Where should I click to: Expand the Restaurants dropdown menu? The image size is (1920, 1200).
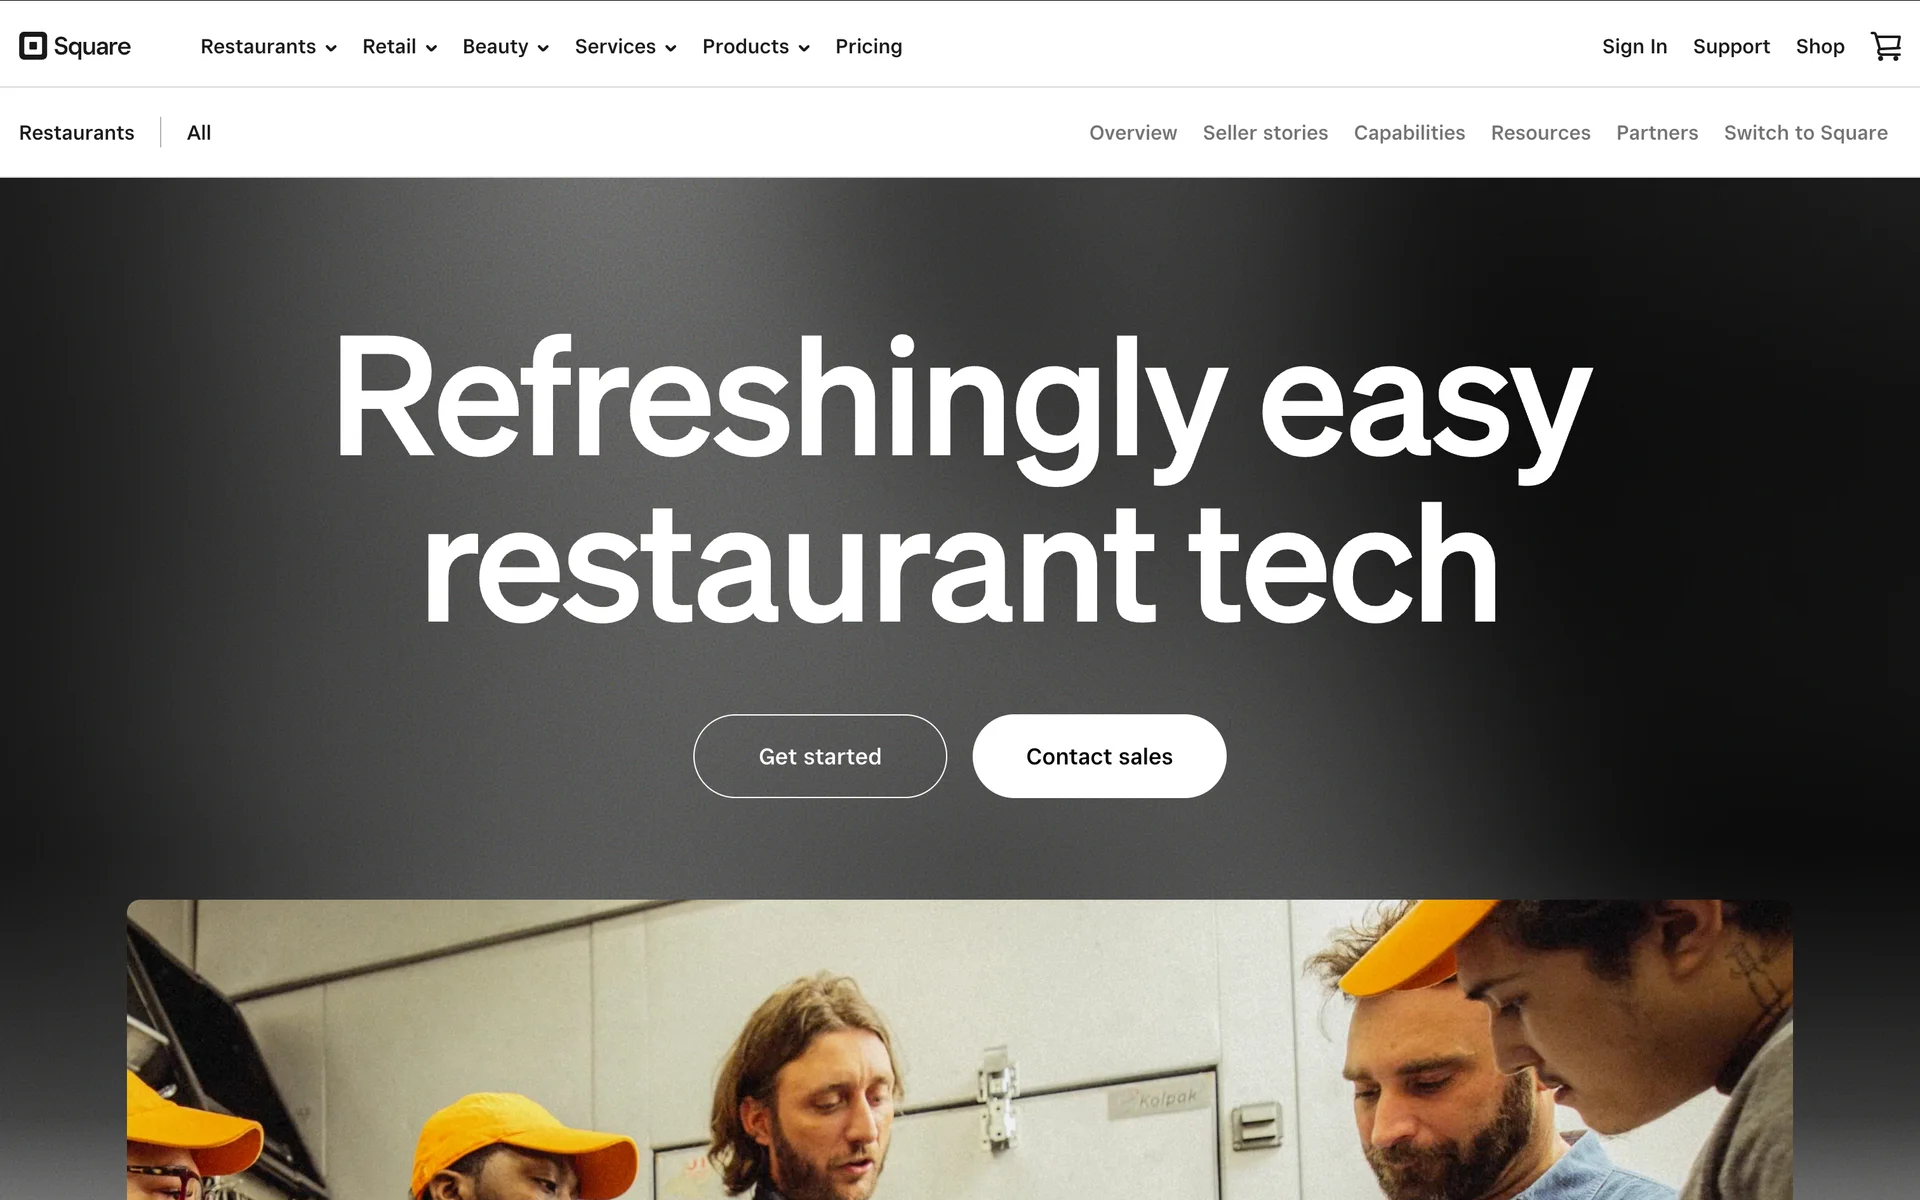[x=268, y=46]
